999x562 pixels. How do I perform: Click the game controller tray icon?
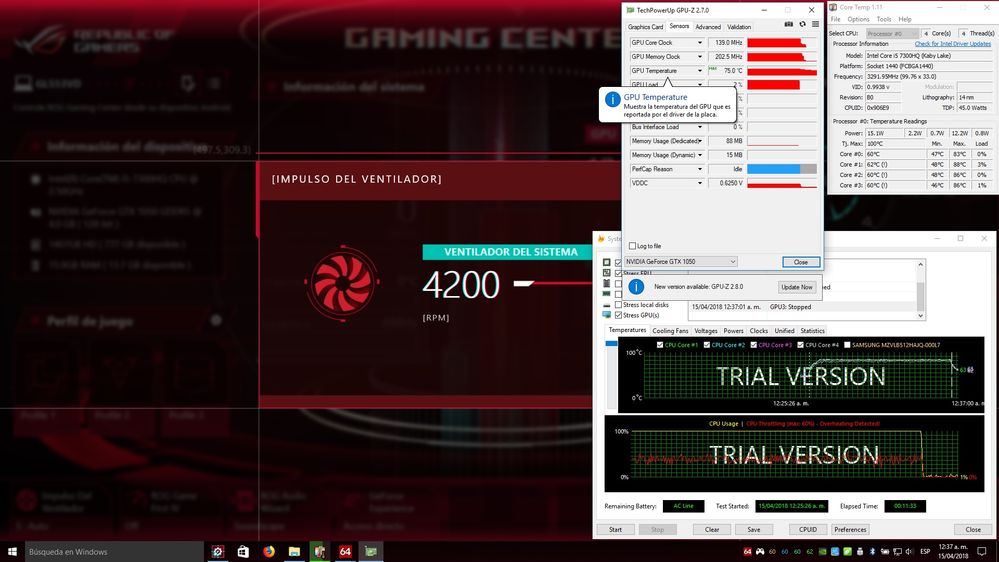760,551
